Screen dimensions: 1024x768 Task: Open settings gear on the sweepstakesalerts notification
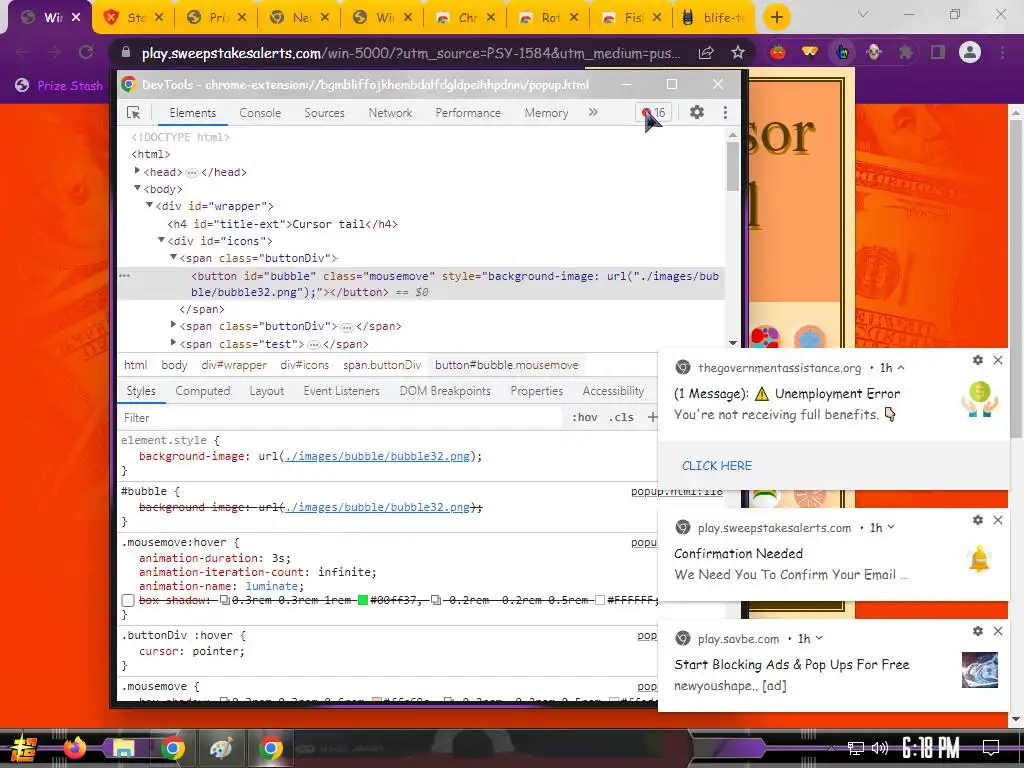pos(978,520)
